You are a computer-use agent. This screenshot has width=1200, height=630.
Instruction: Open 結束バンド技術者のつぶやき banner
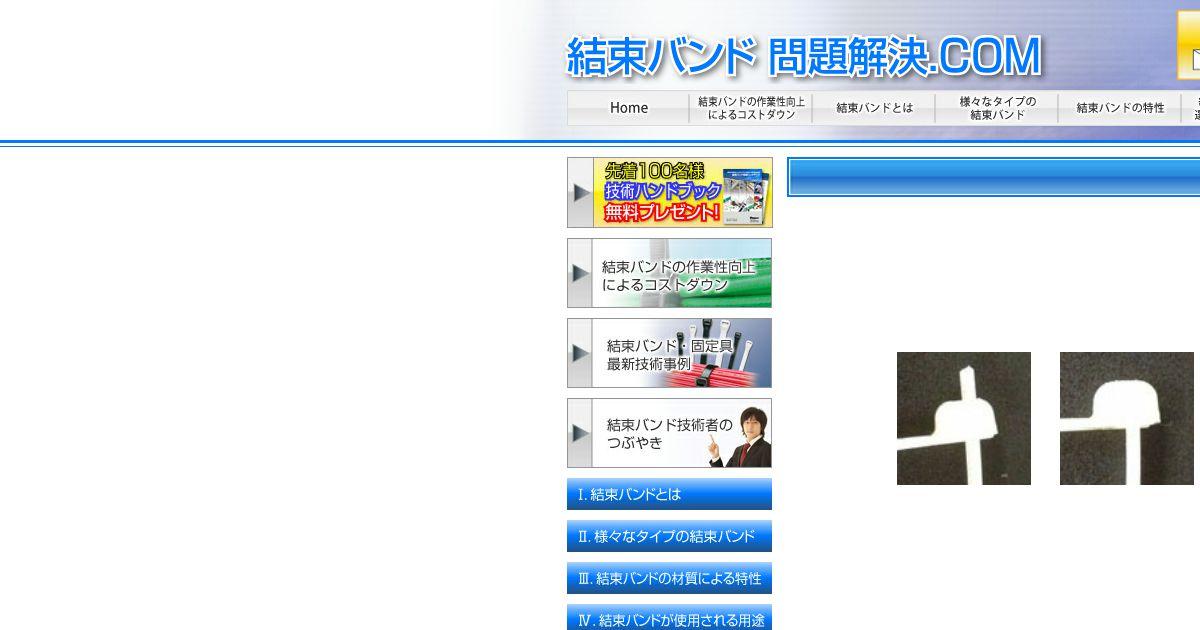(670, 433)
